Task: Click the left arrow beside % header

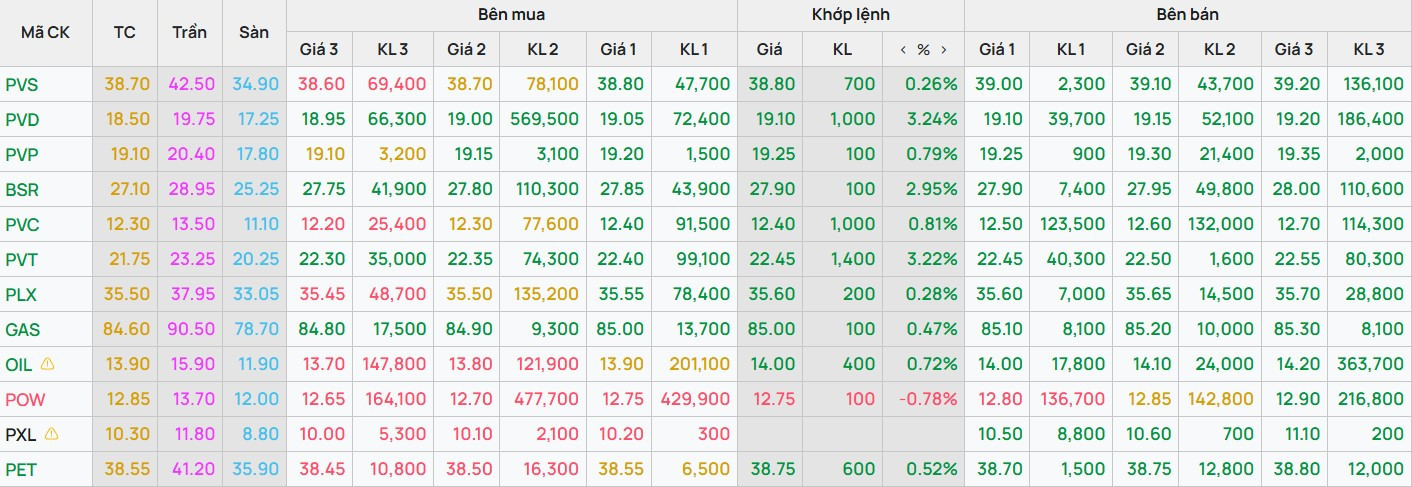Action: point(903,49)
